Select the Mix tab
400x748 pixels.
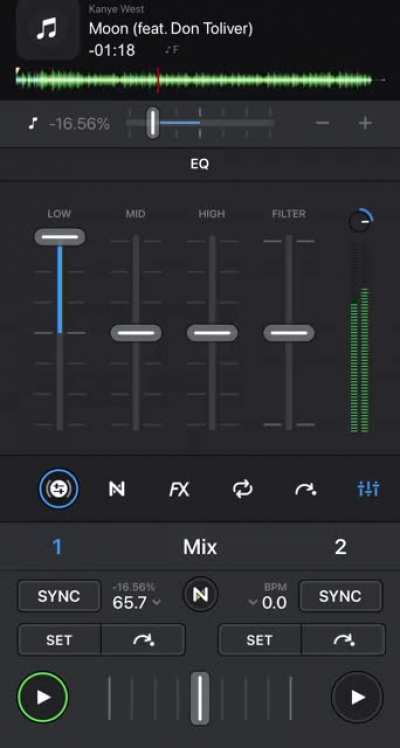coord(200,547)
